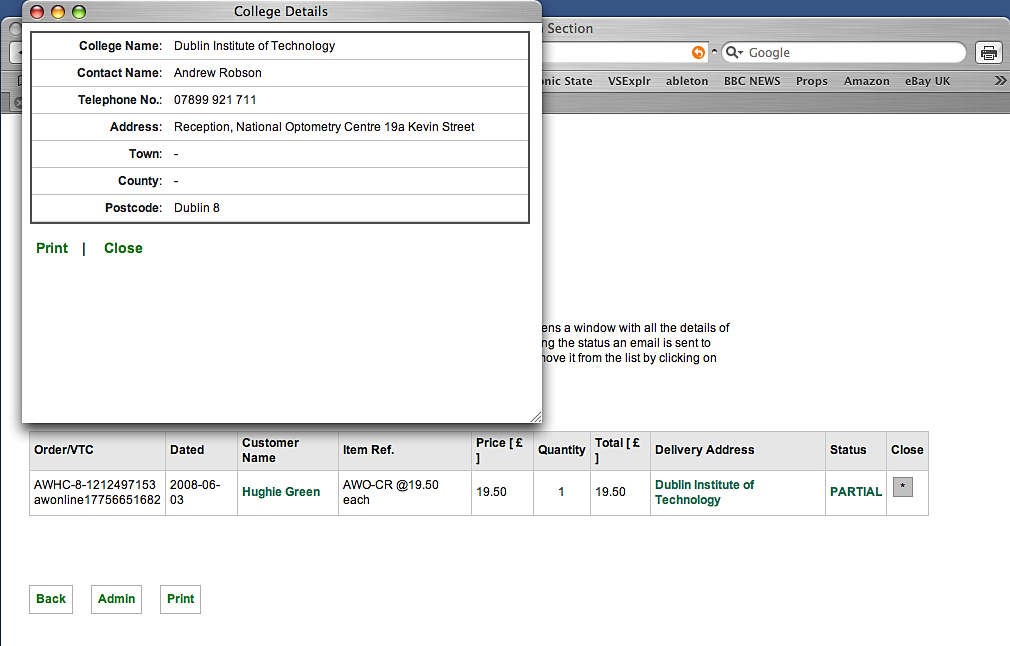Click the red close button of popup
Image resolution: width=1010 pixels, height=646 pixels.
(x=37, y=12)
